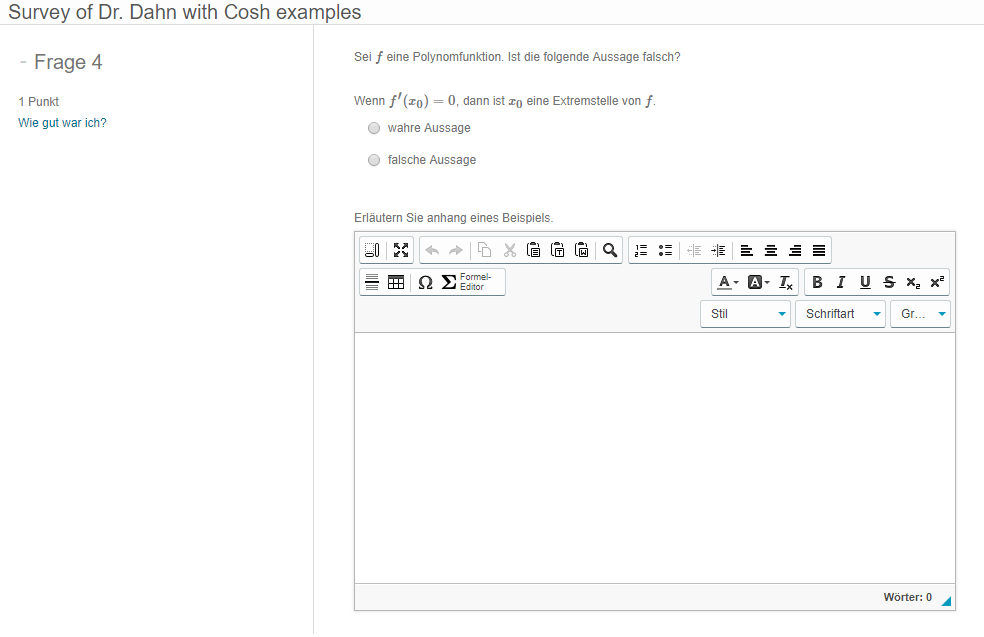
Task: Select the 'wahre Aussage' radio button
Action: [x=374, y=128]
